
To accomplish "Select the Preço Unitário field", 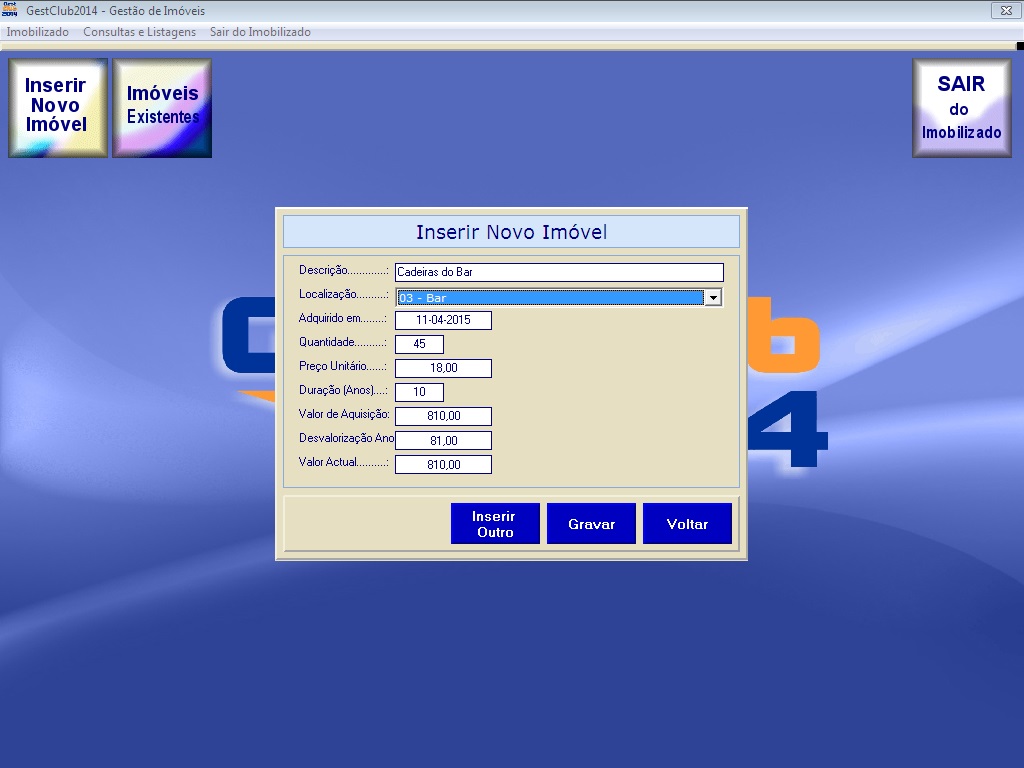I will pyautogui.click(x=443, y=368).
